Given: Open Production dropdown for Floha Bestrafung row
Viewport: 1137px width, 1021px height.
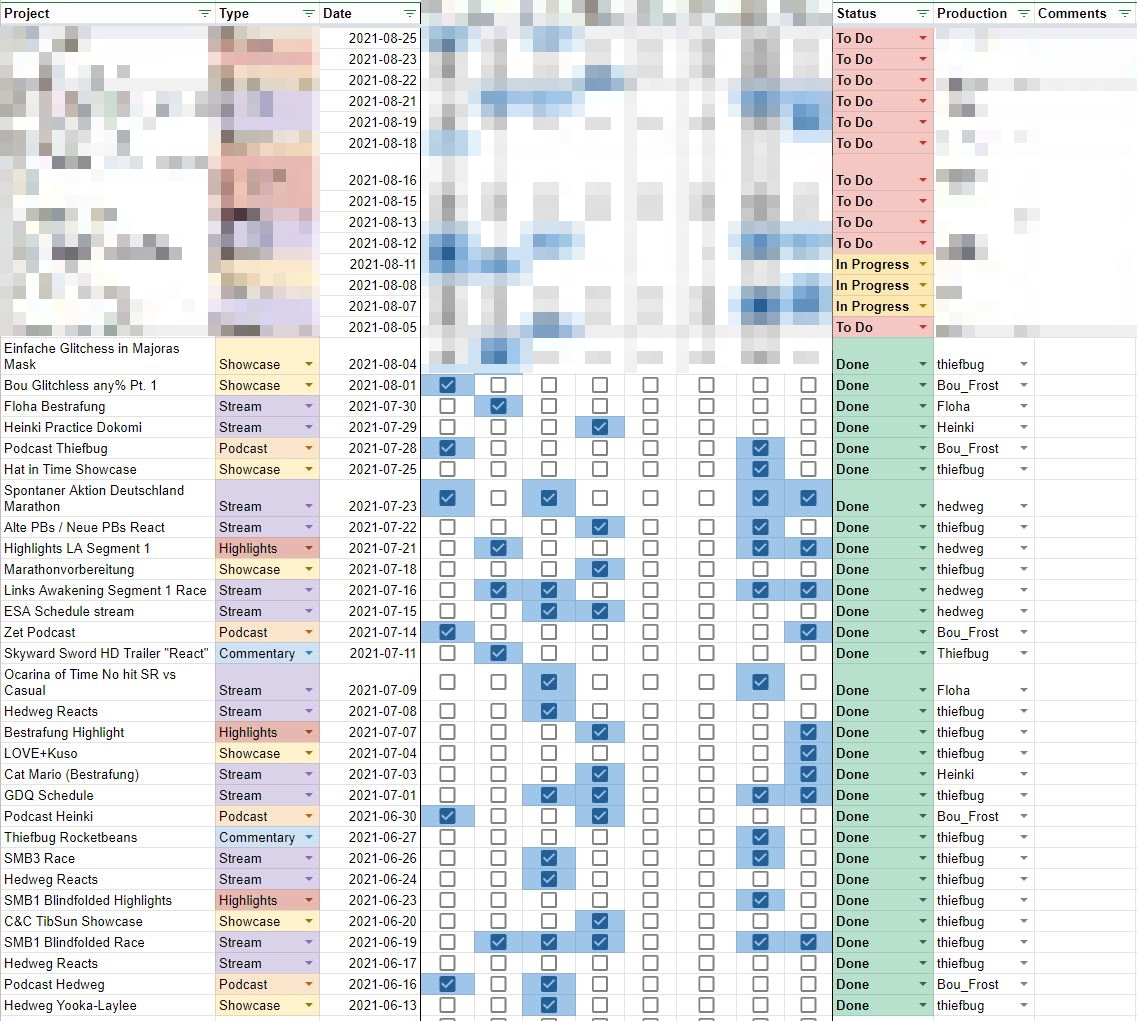Looking at the screenshot, I should 1023,407.
